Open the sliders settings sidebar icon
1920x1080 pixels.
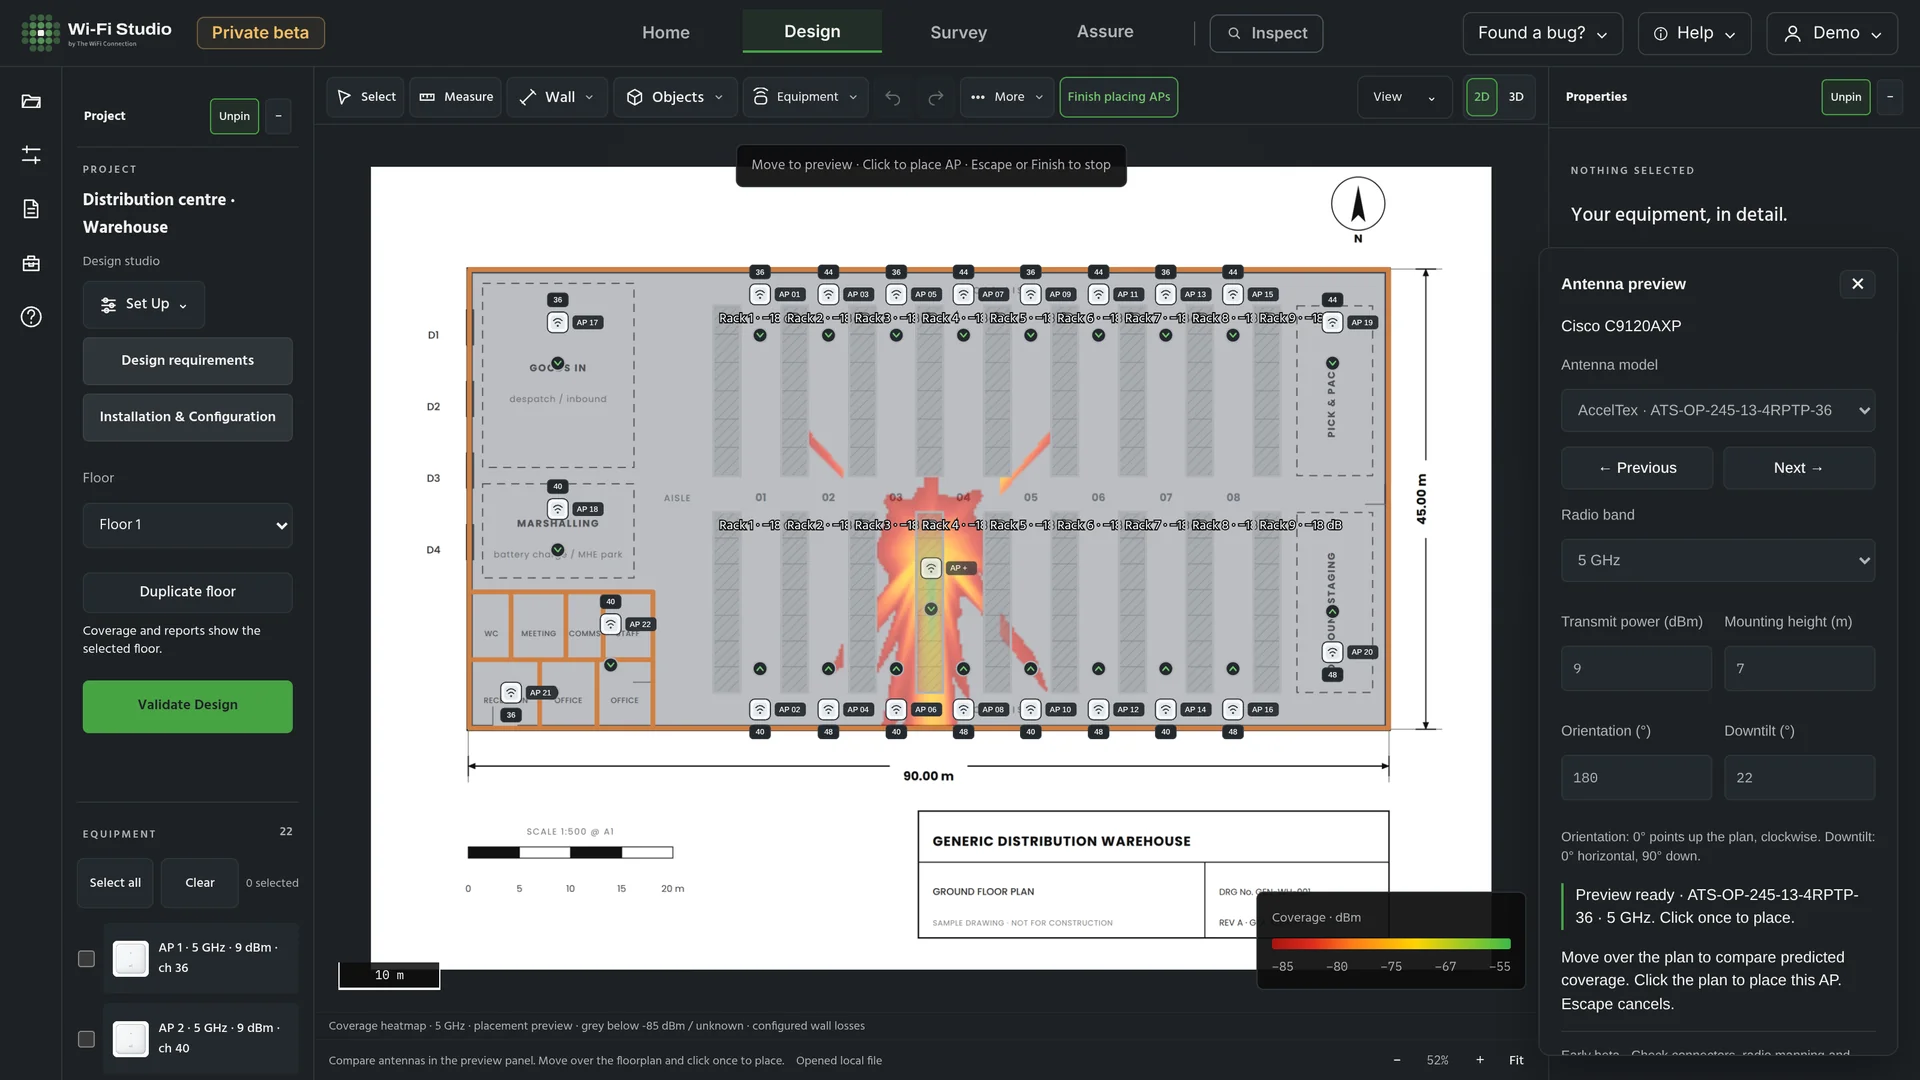[x=31, y=155]
